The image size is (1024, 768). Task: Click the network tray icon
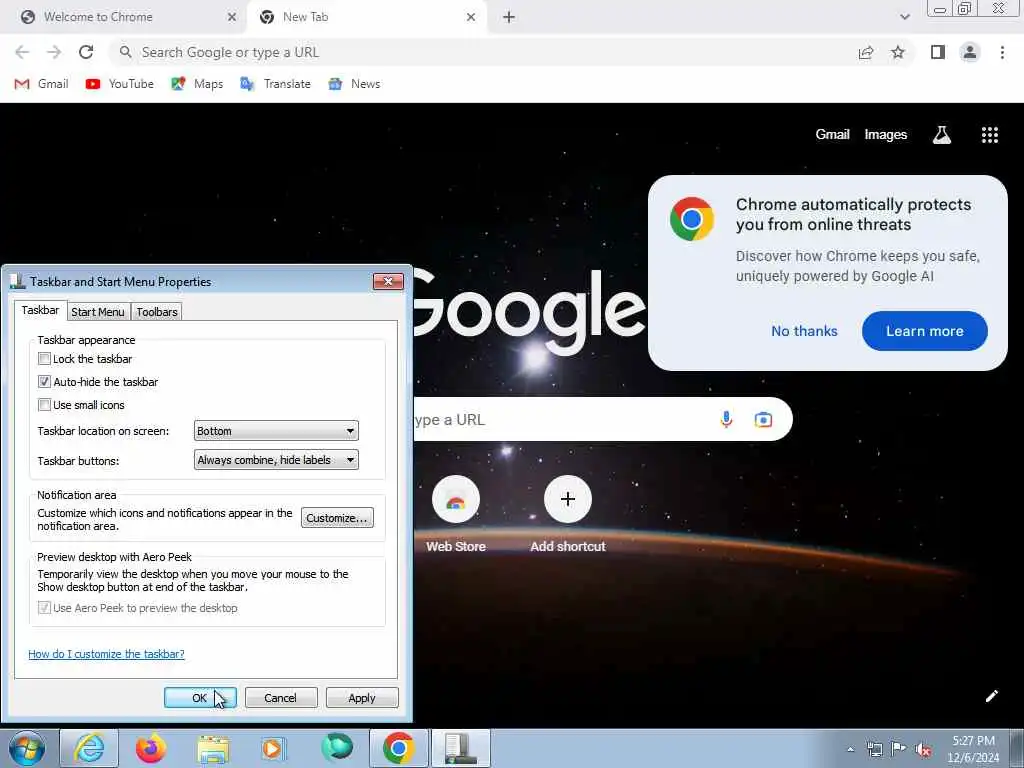(874, 750)
